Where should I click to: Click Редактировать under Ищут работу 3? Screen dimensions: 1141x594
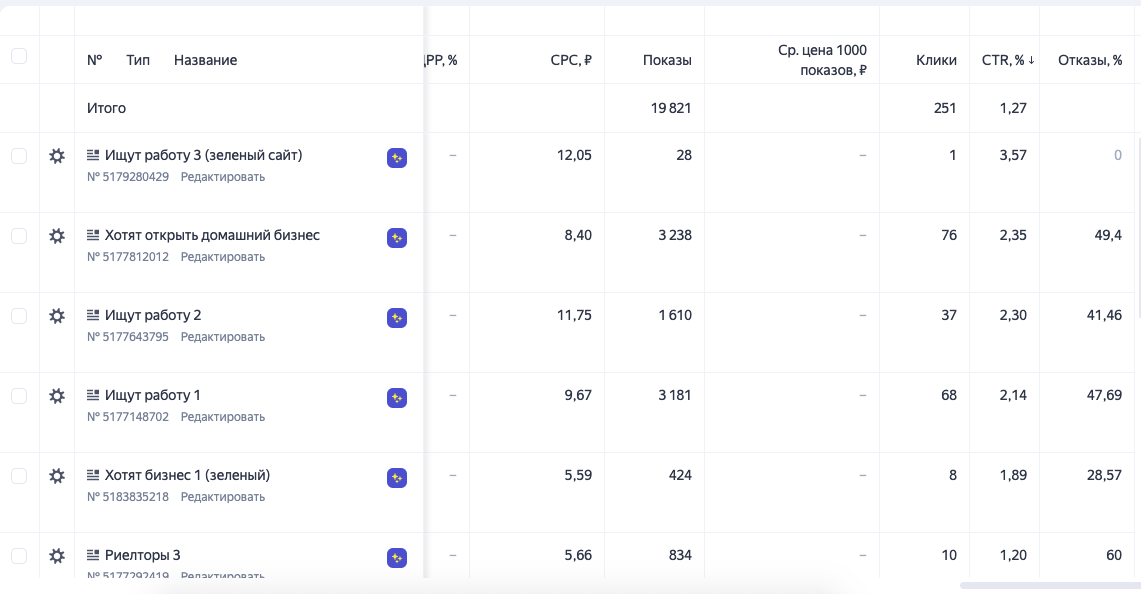[222, 177]
